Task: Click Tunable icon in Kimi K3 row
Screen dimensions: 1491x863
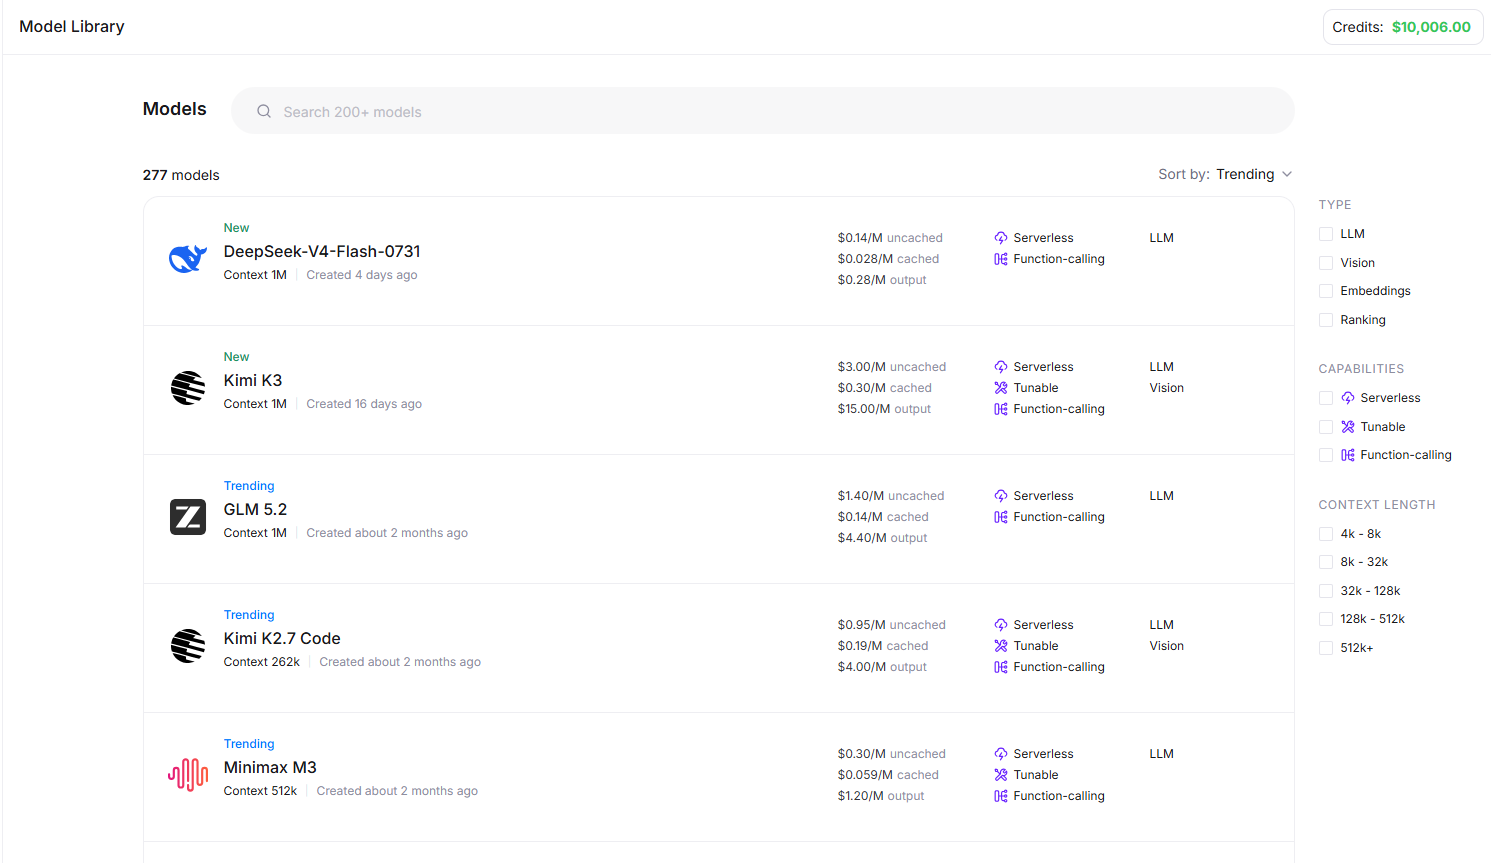Action: [x=1001, y=388]
